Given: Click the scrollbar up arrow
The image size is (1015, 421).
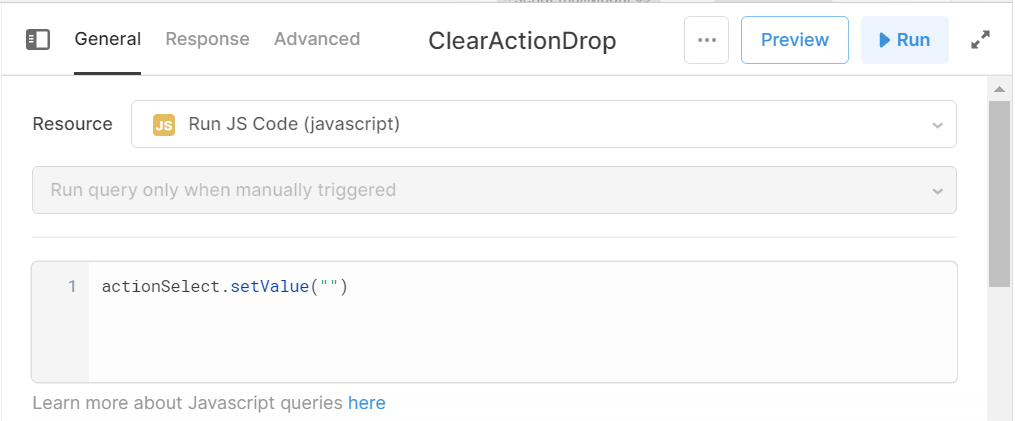Looking at the screenshot, I should (x=999, y=89).
